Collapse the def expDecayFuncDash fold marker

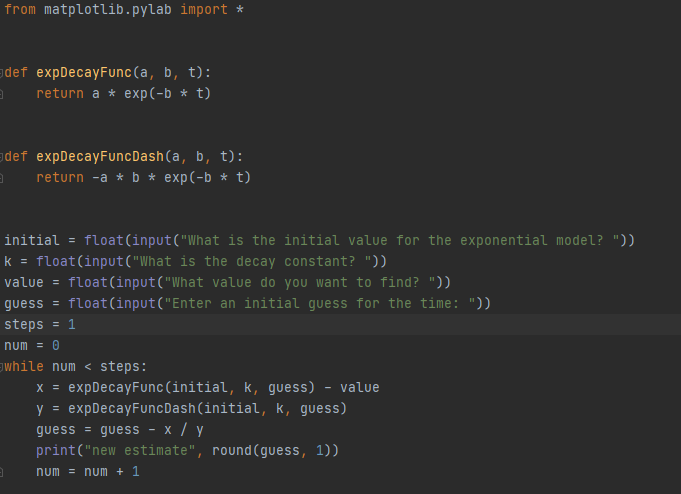(2, 156)
